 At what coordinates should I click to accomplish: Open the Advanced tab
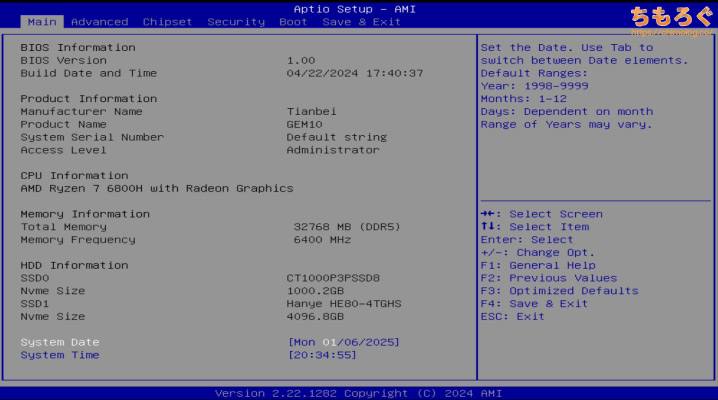pyautogui.click(x=99, y=22)
